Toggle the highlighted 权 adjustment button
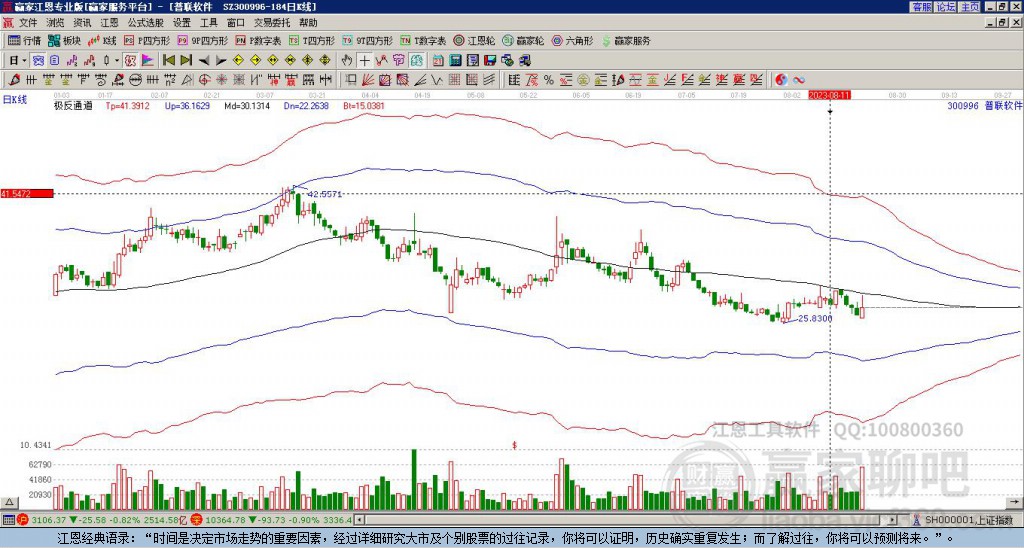 (130, 61)
